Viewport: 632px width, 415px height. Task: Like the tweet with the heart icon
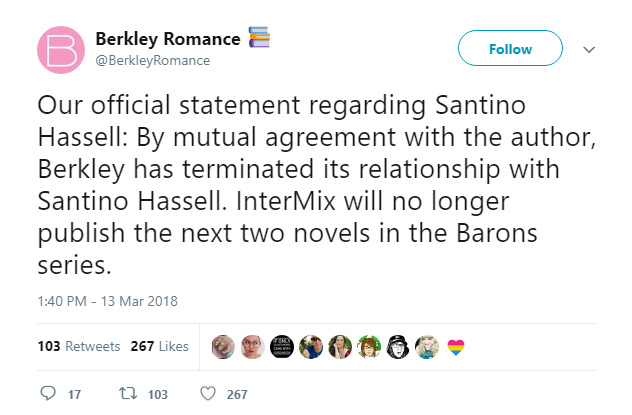pos(208,394)
